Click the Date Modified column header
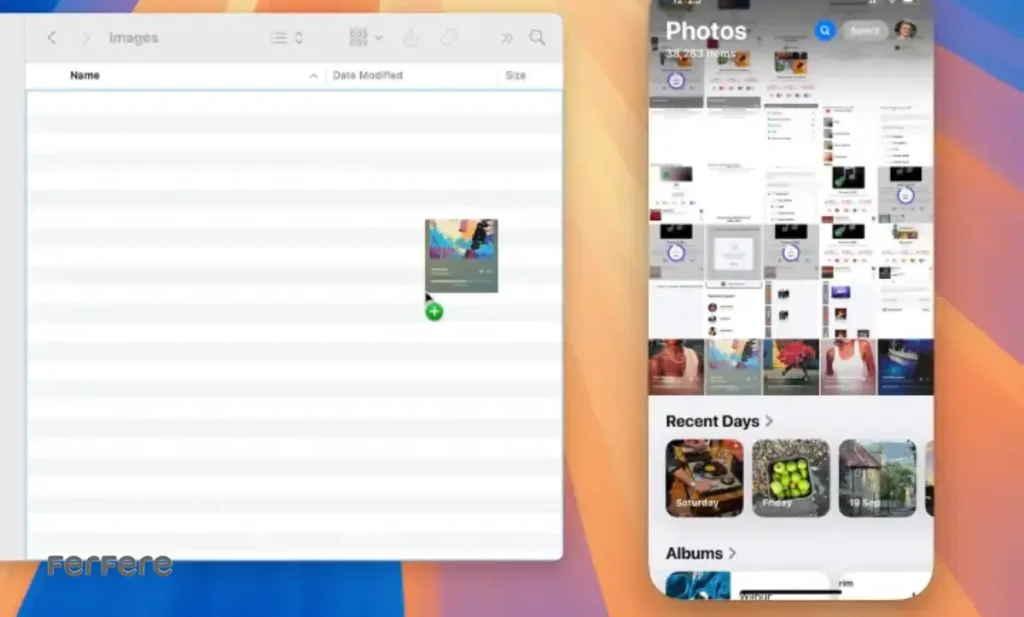Image resolution: width=1024 pixels, height=617 pixels. 368,74
